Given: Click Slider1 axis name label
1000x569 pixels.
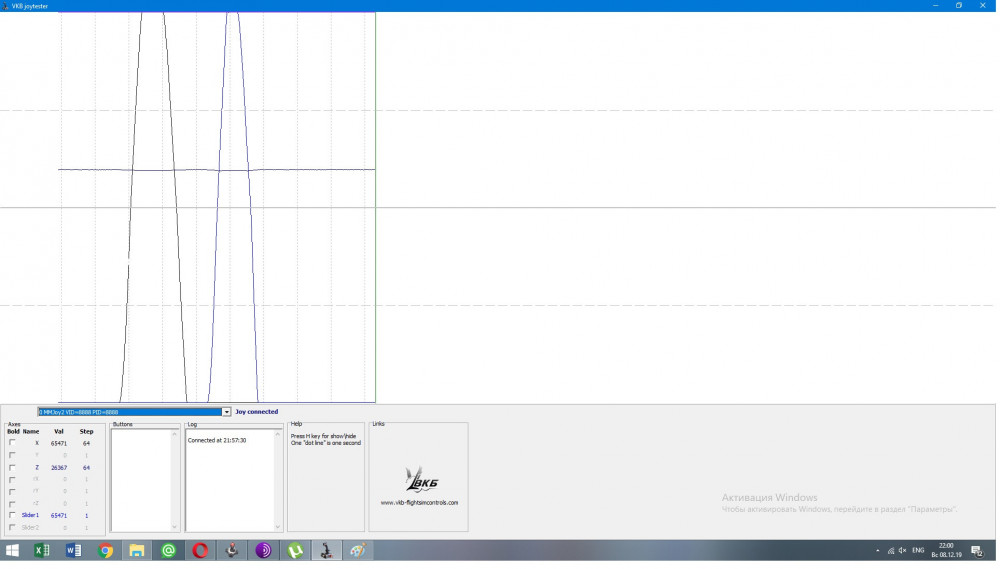Looking at the screenshot, I should (x=30, y=515).
